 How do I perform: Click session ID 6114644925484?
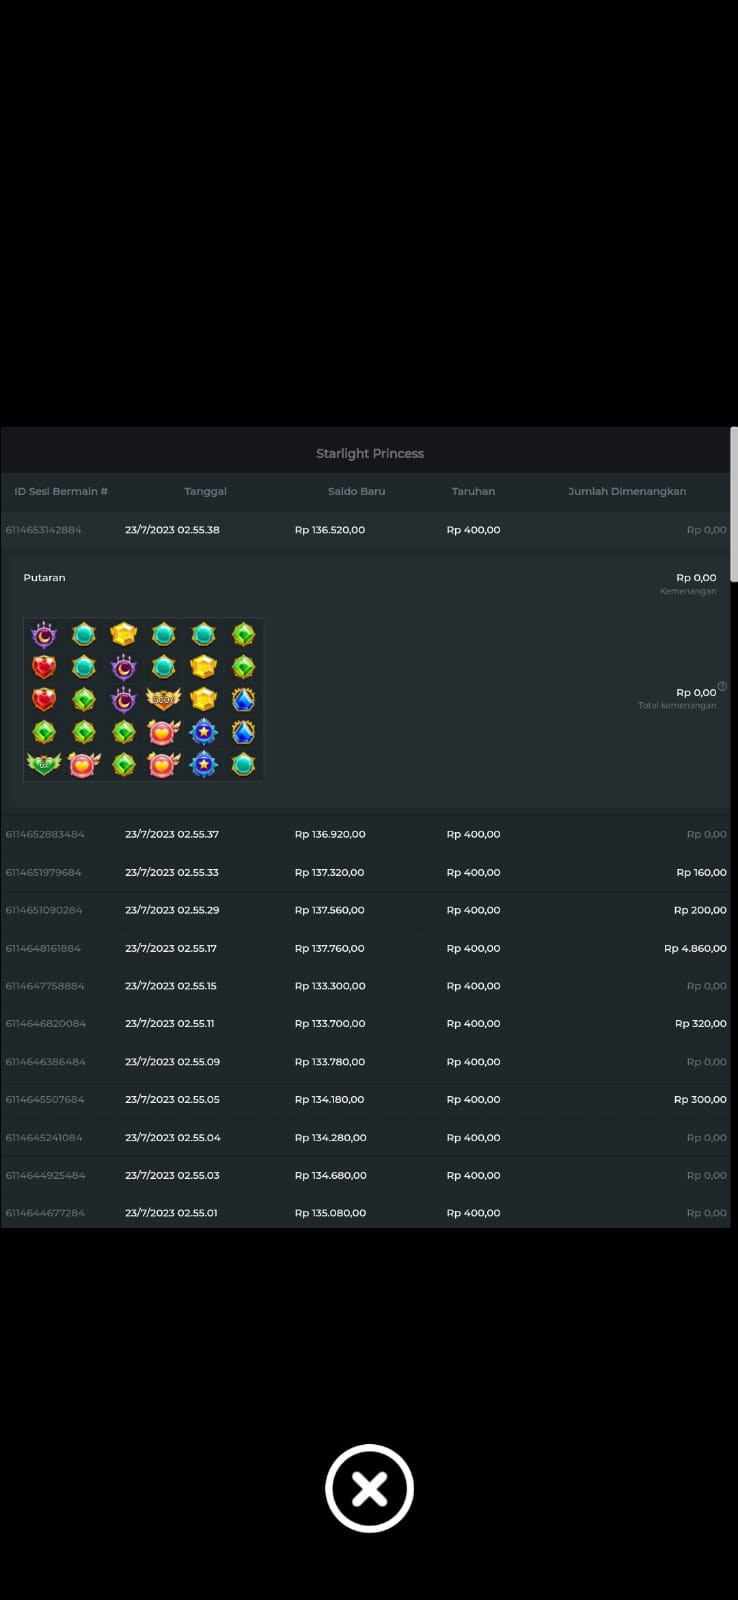tap(45, 1175)
